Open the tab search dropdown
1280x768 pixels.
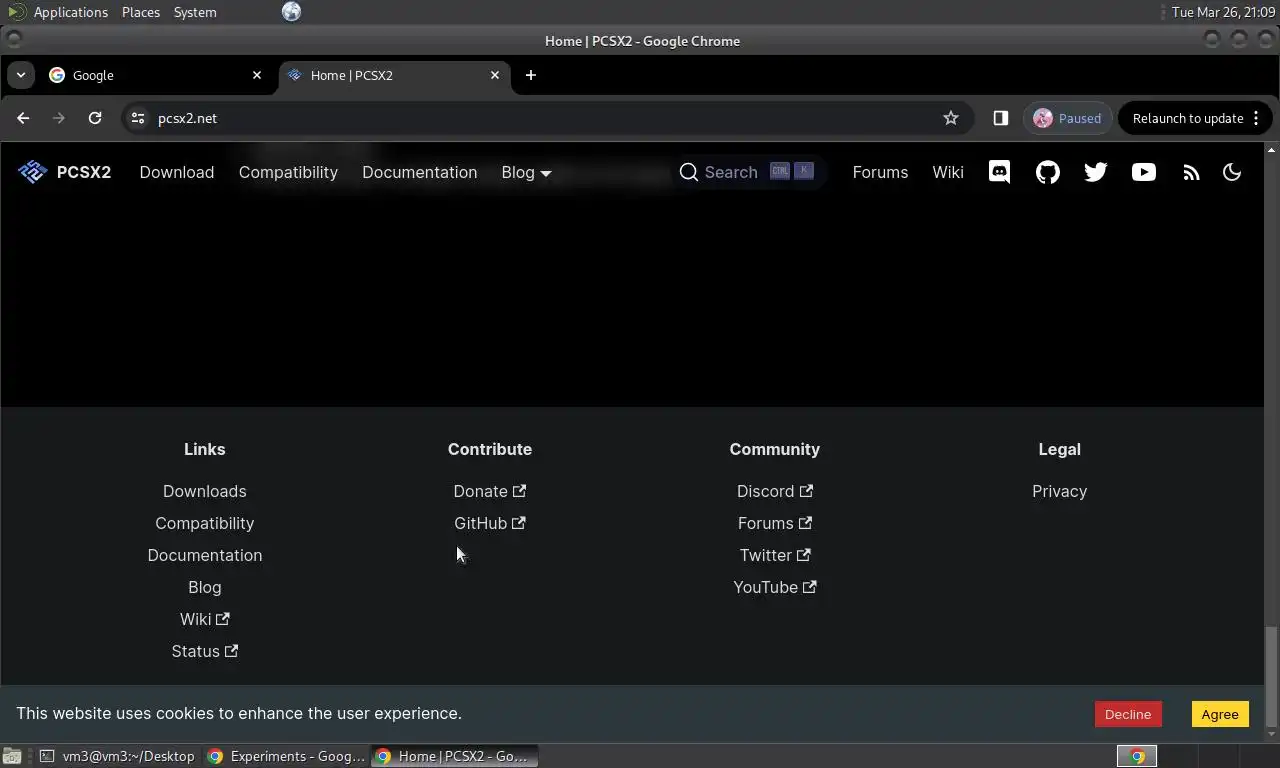tap(20, 75)
